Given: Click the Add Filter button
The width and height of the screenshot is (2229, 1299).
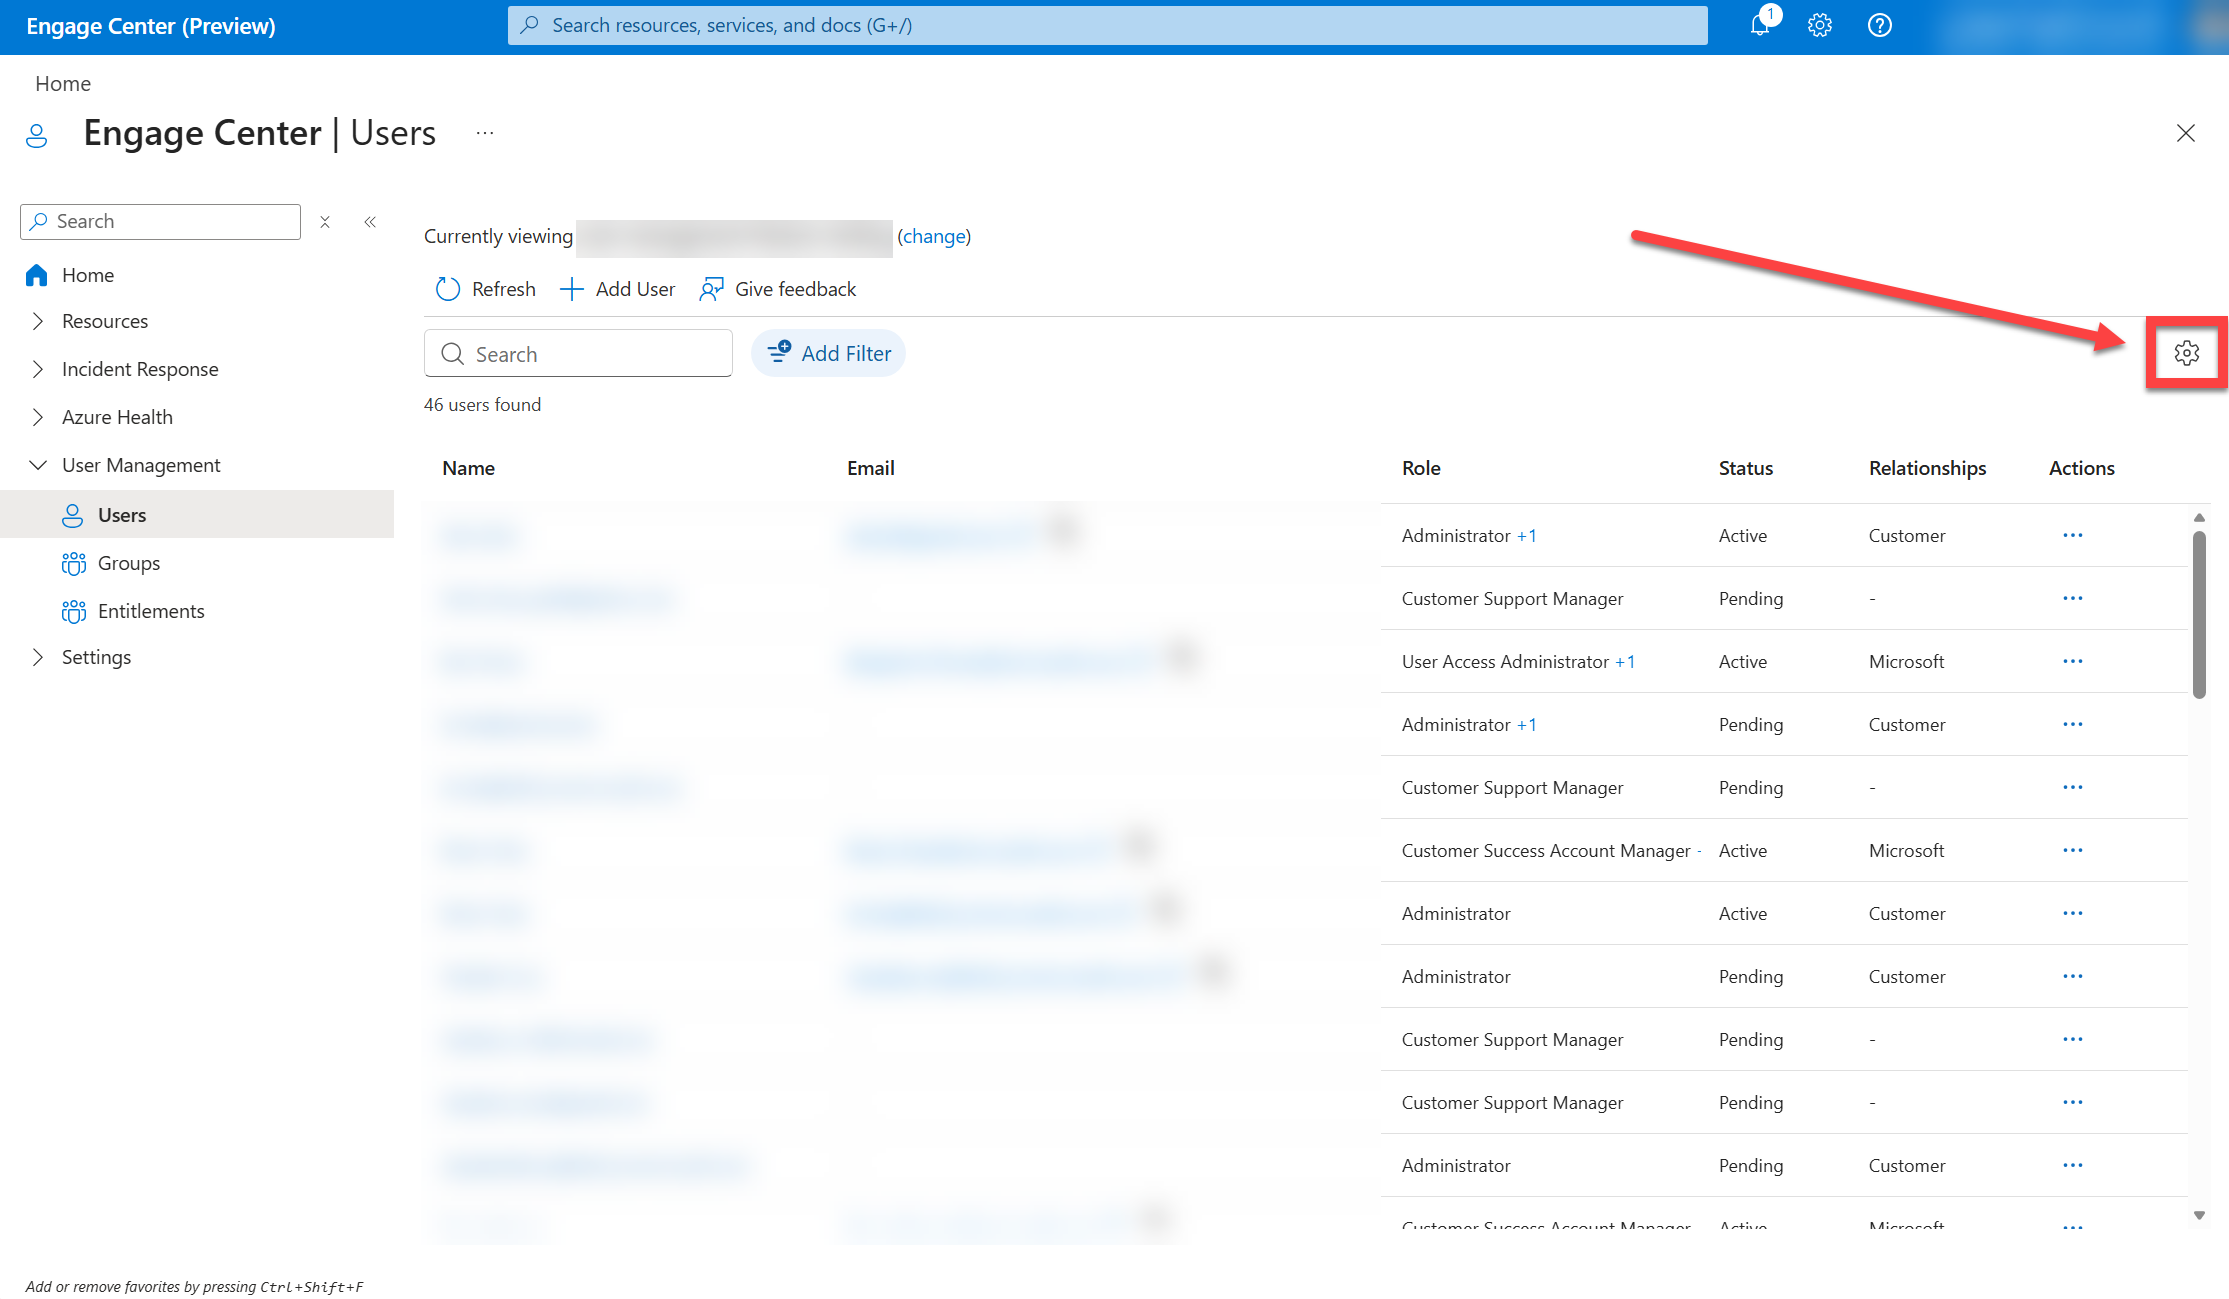Looking at the screenshot, I should (828, 353).
